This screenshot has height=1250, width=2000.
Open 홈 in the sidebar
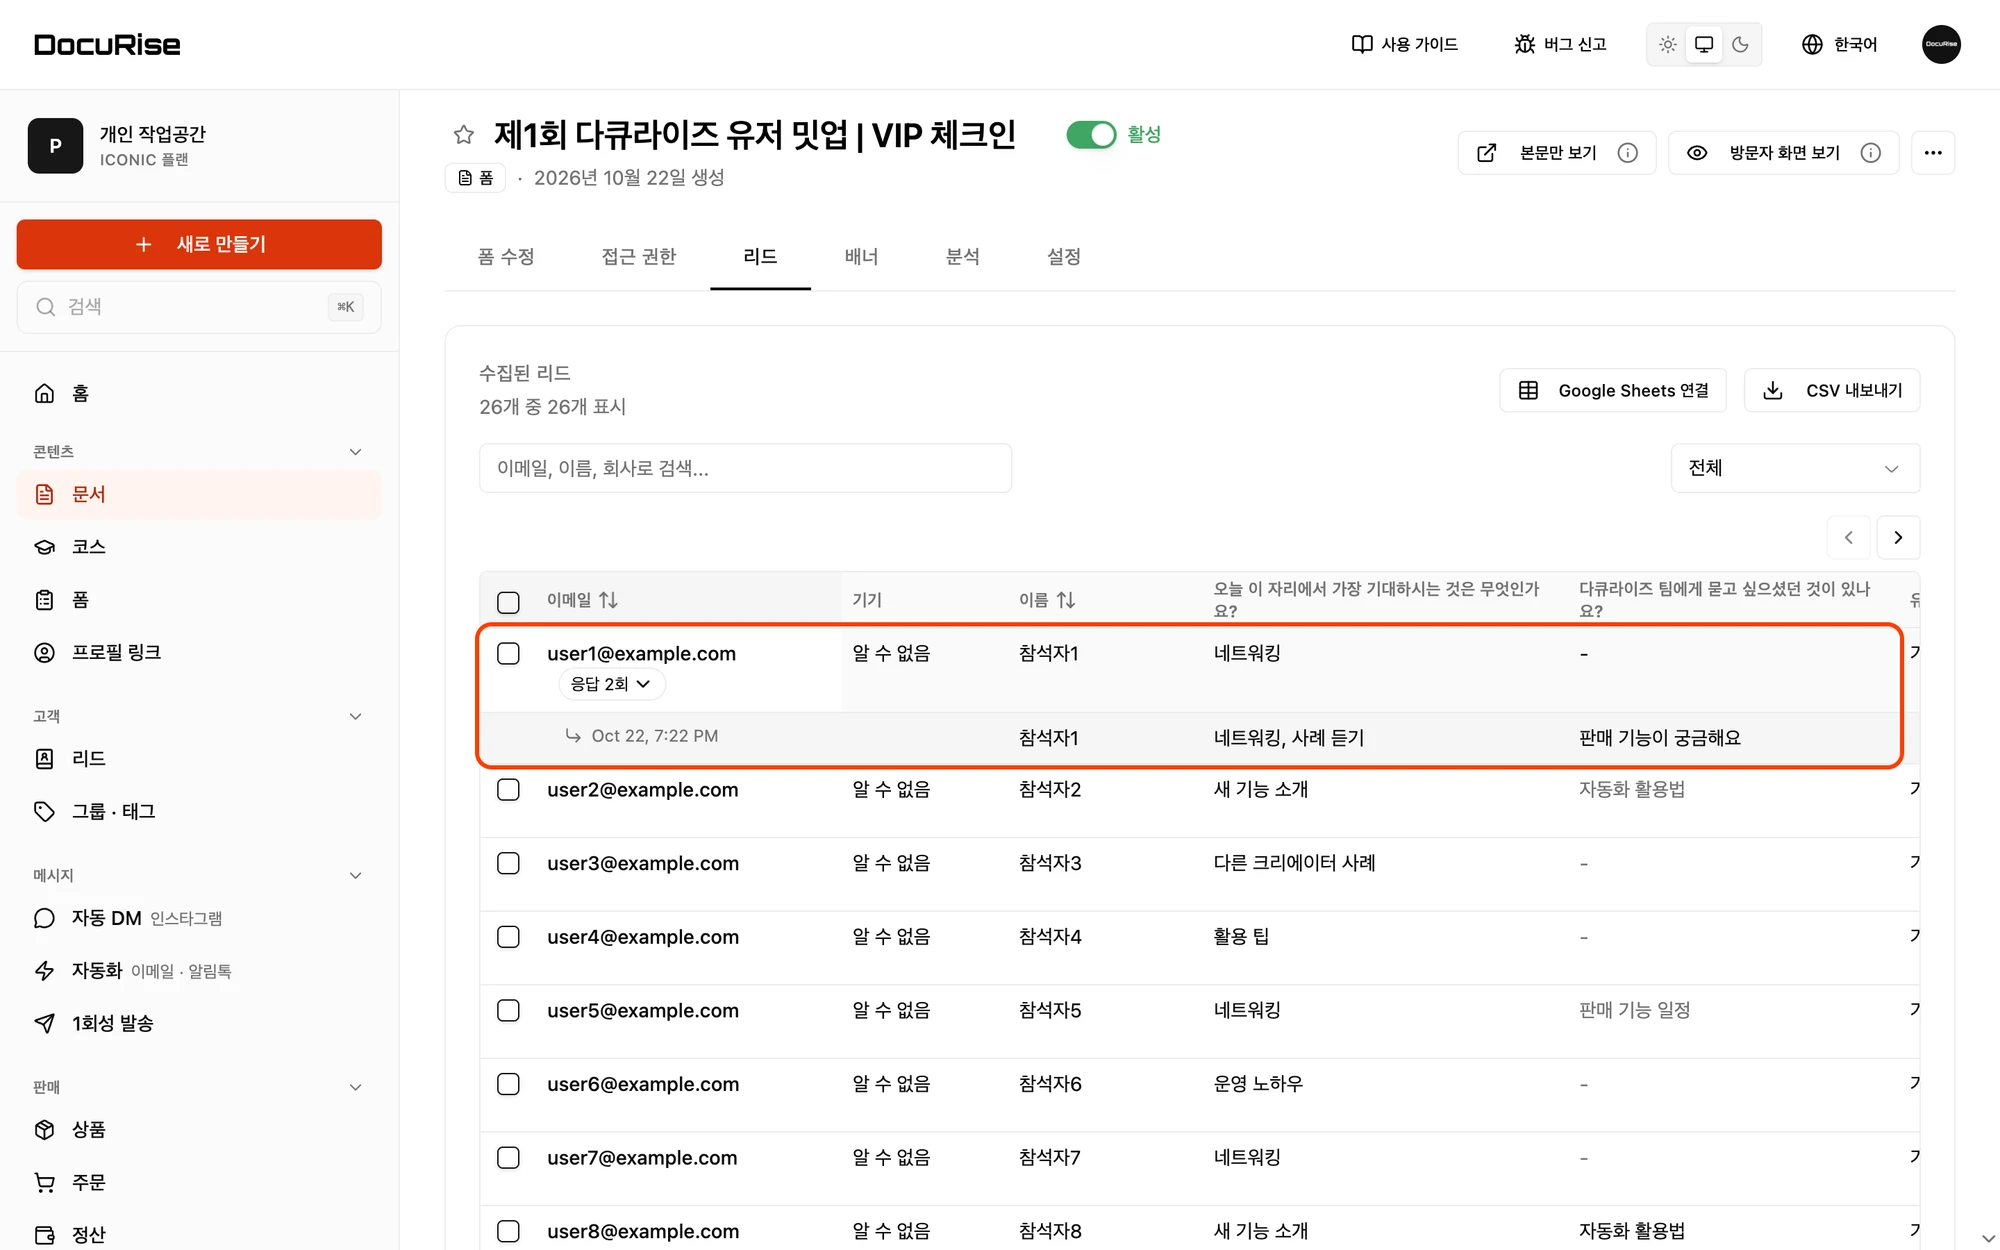tap(199, 393)
